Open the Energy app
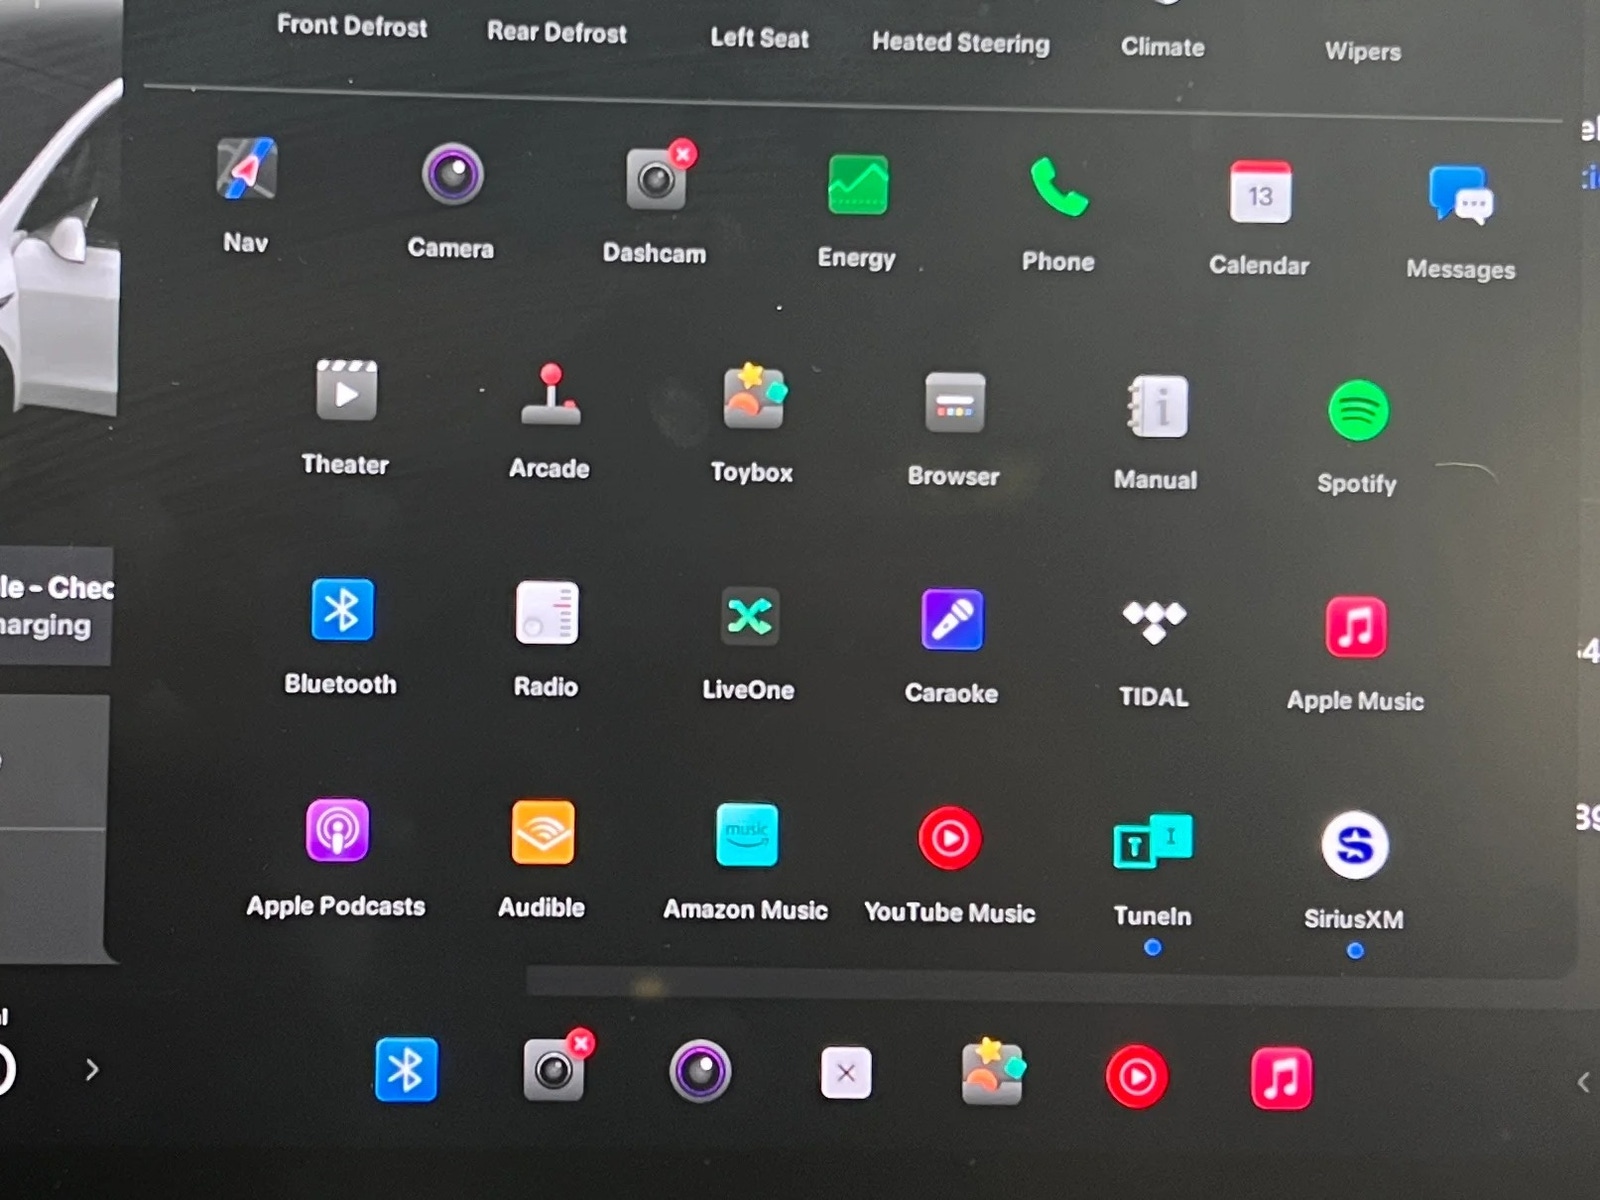This screenshot has height=1200, width=1600. (857, 186)
